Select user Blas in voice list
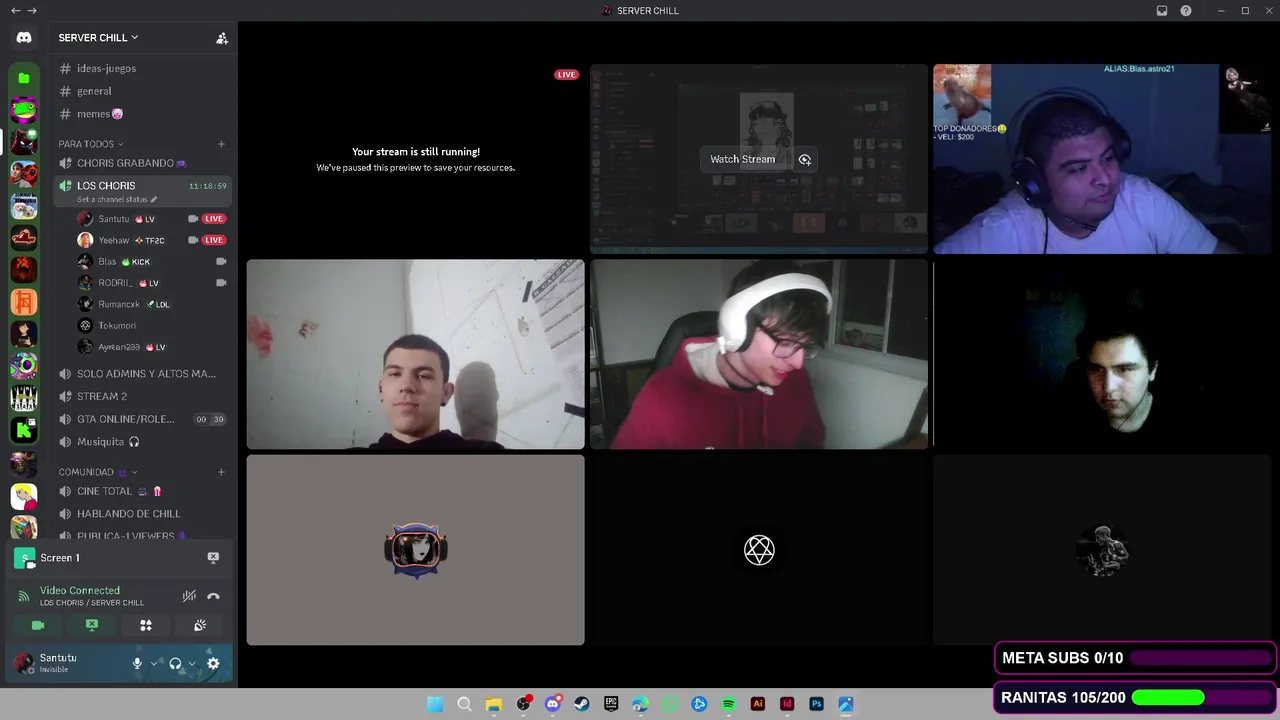The width and height of the screenshot is (1280, 720). click(150, 262)
